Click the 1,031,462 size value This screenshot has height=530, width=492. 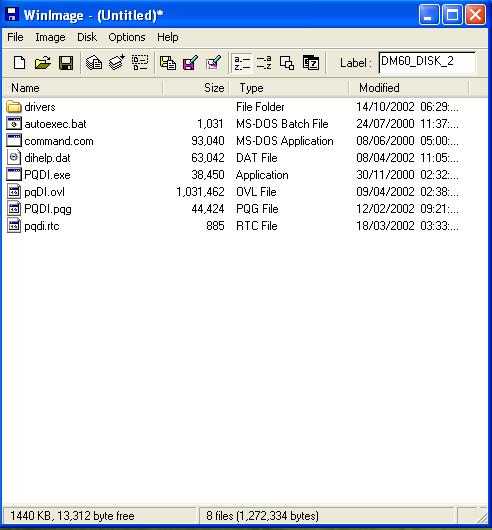(x=200, y=192)
